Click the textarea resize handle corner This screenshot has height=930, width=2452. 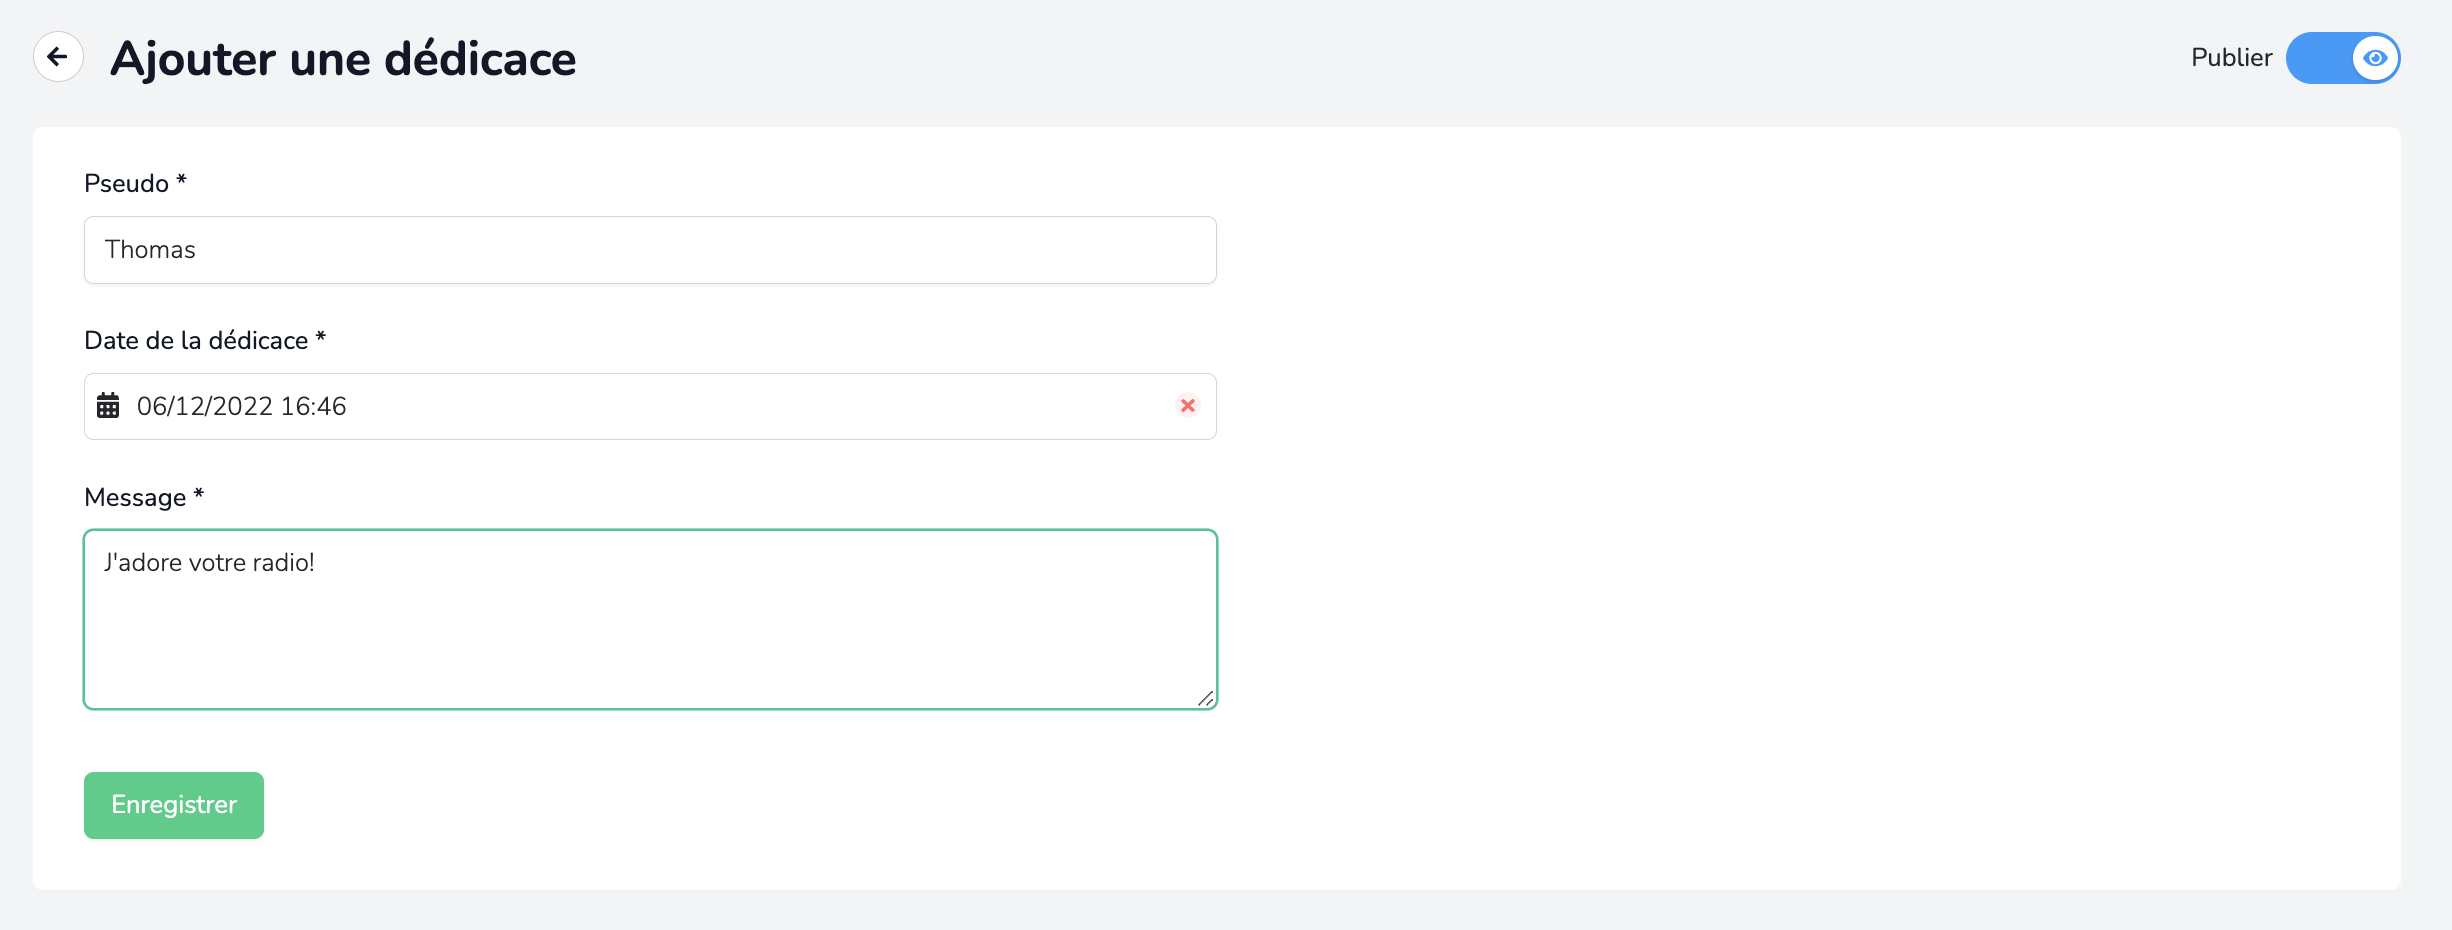coord(1206,698)
